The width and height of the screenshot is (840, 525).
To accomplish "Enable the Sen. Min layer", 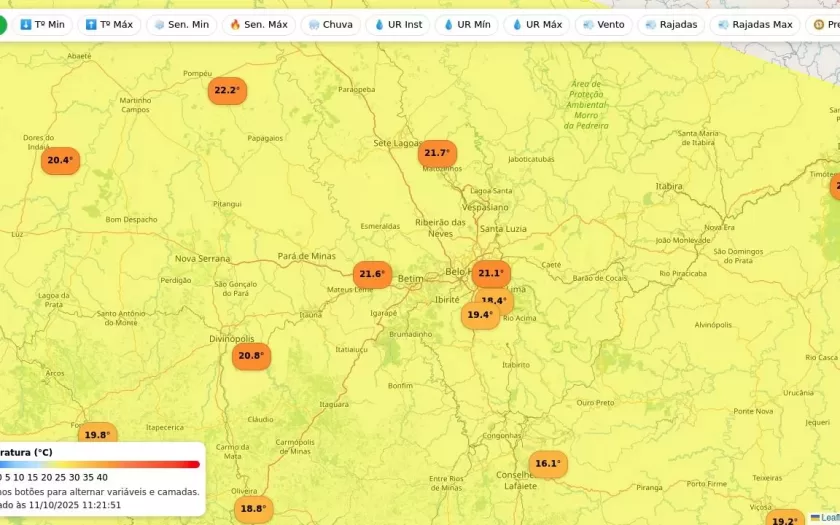I will 181,25.
